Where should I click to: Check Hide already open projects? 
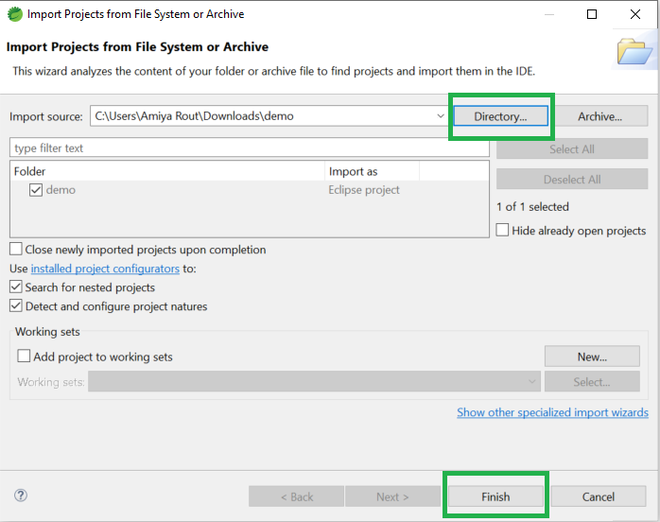(503, 230)
